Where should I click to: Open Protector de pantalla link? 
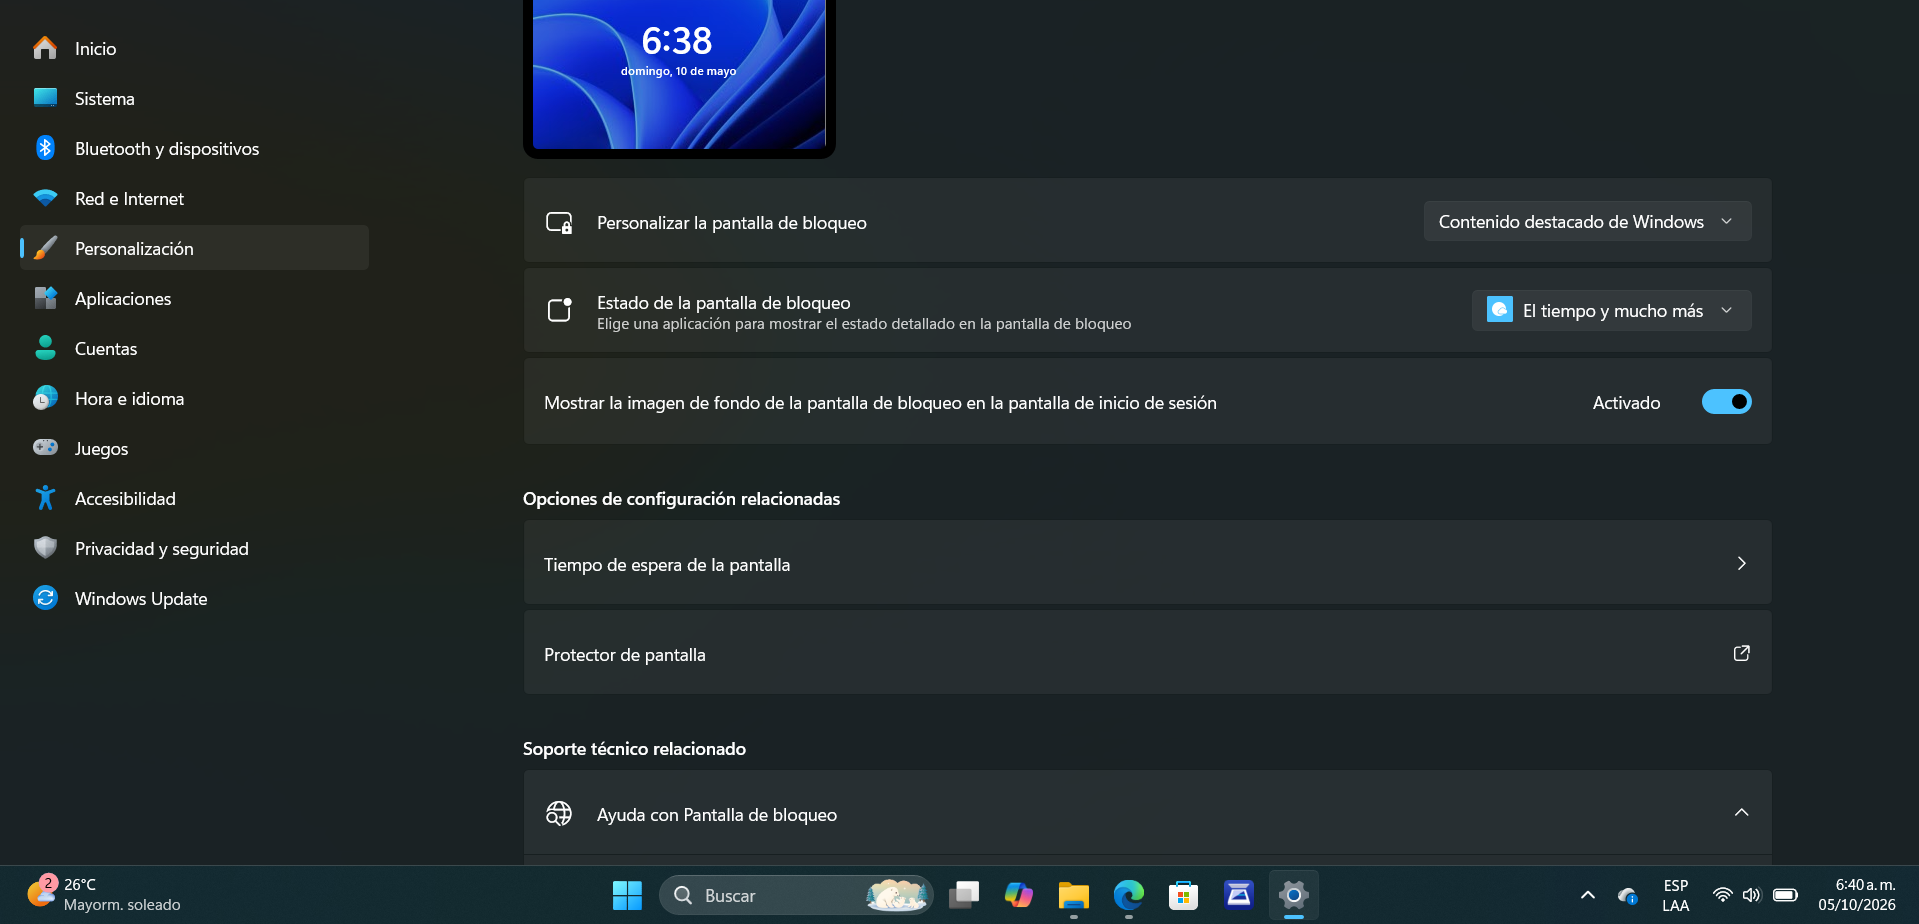(1147, 653)
